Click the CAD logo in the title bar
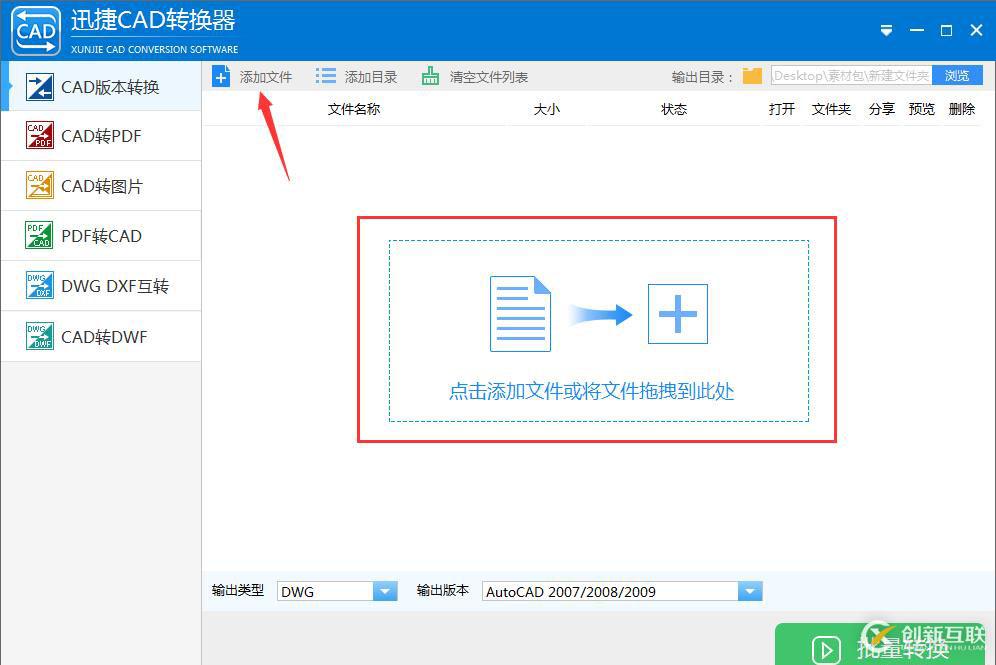Image resolution: width=996 pixels, height=665 pixels. click(35, 30)
